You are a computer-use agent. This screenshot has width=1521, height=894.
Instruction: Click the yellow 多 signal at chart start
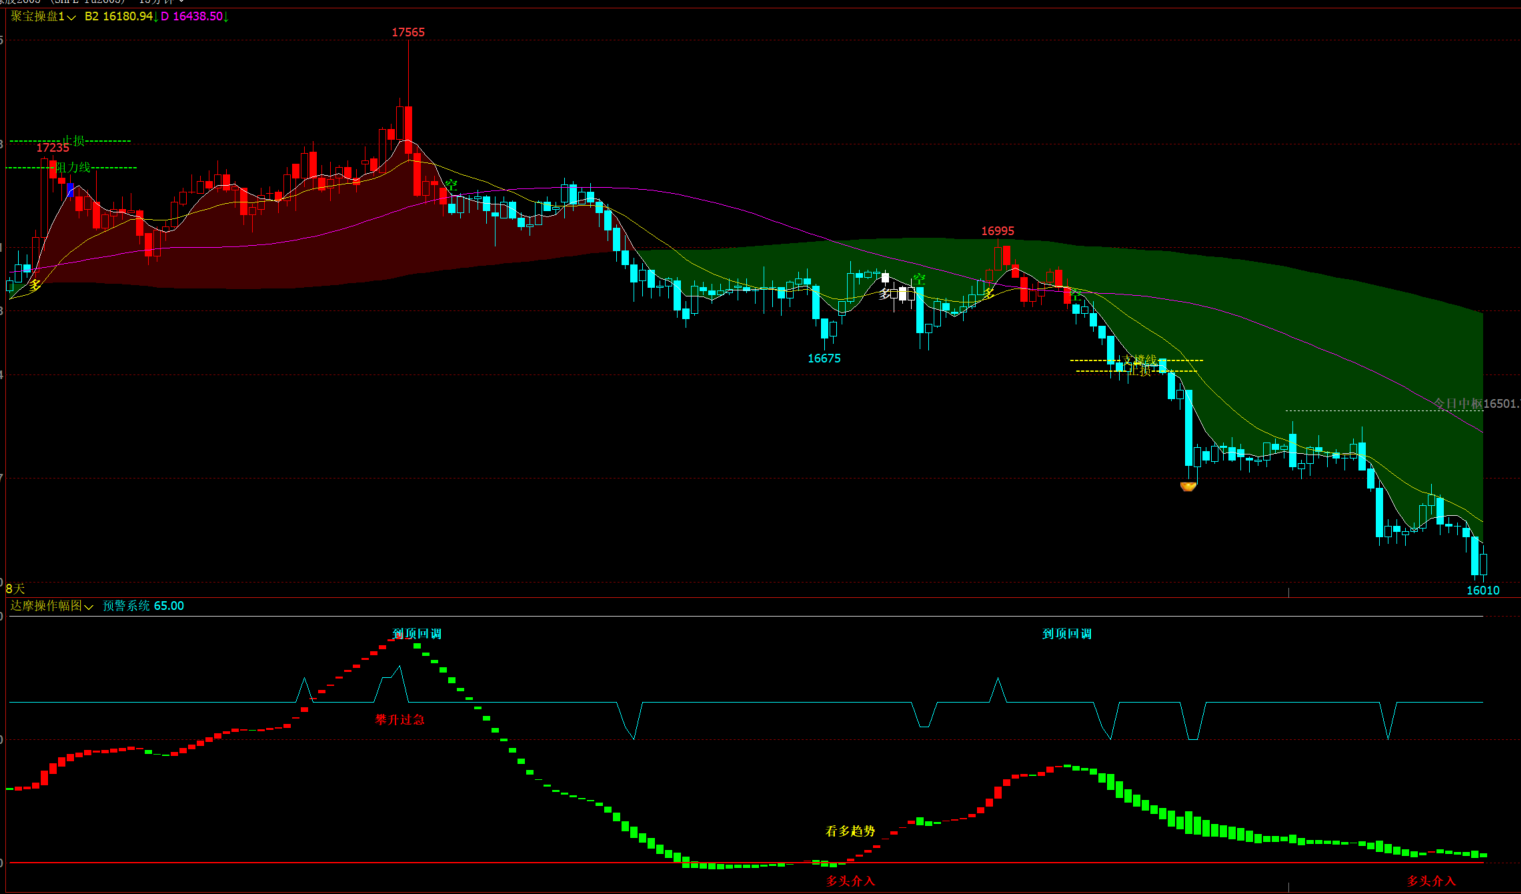coord(35,286)
